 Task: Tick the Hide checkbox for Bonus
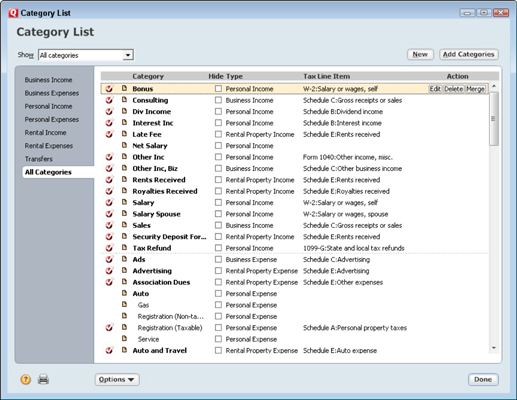click(218, 89)
